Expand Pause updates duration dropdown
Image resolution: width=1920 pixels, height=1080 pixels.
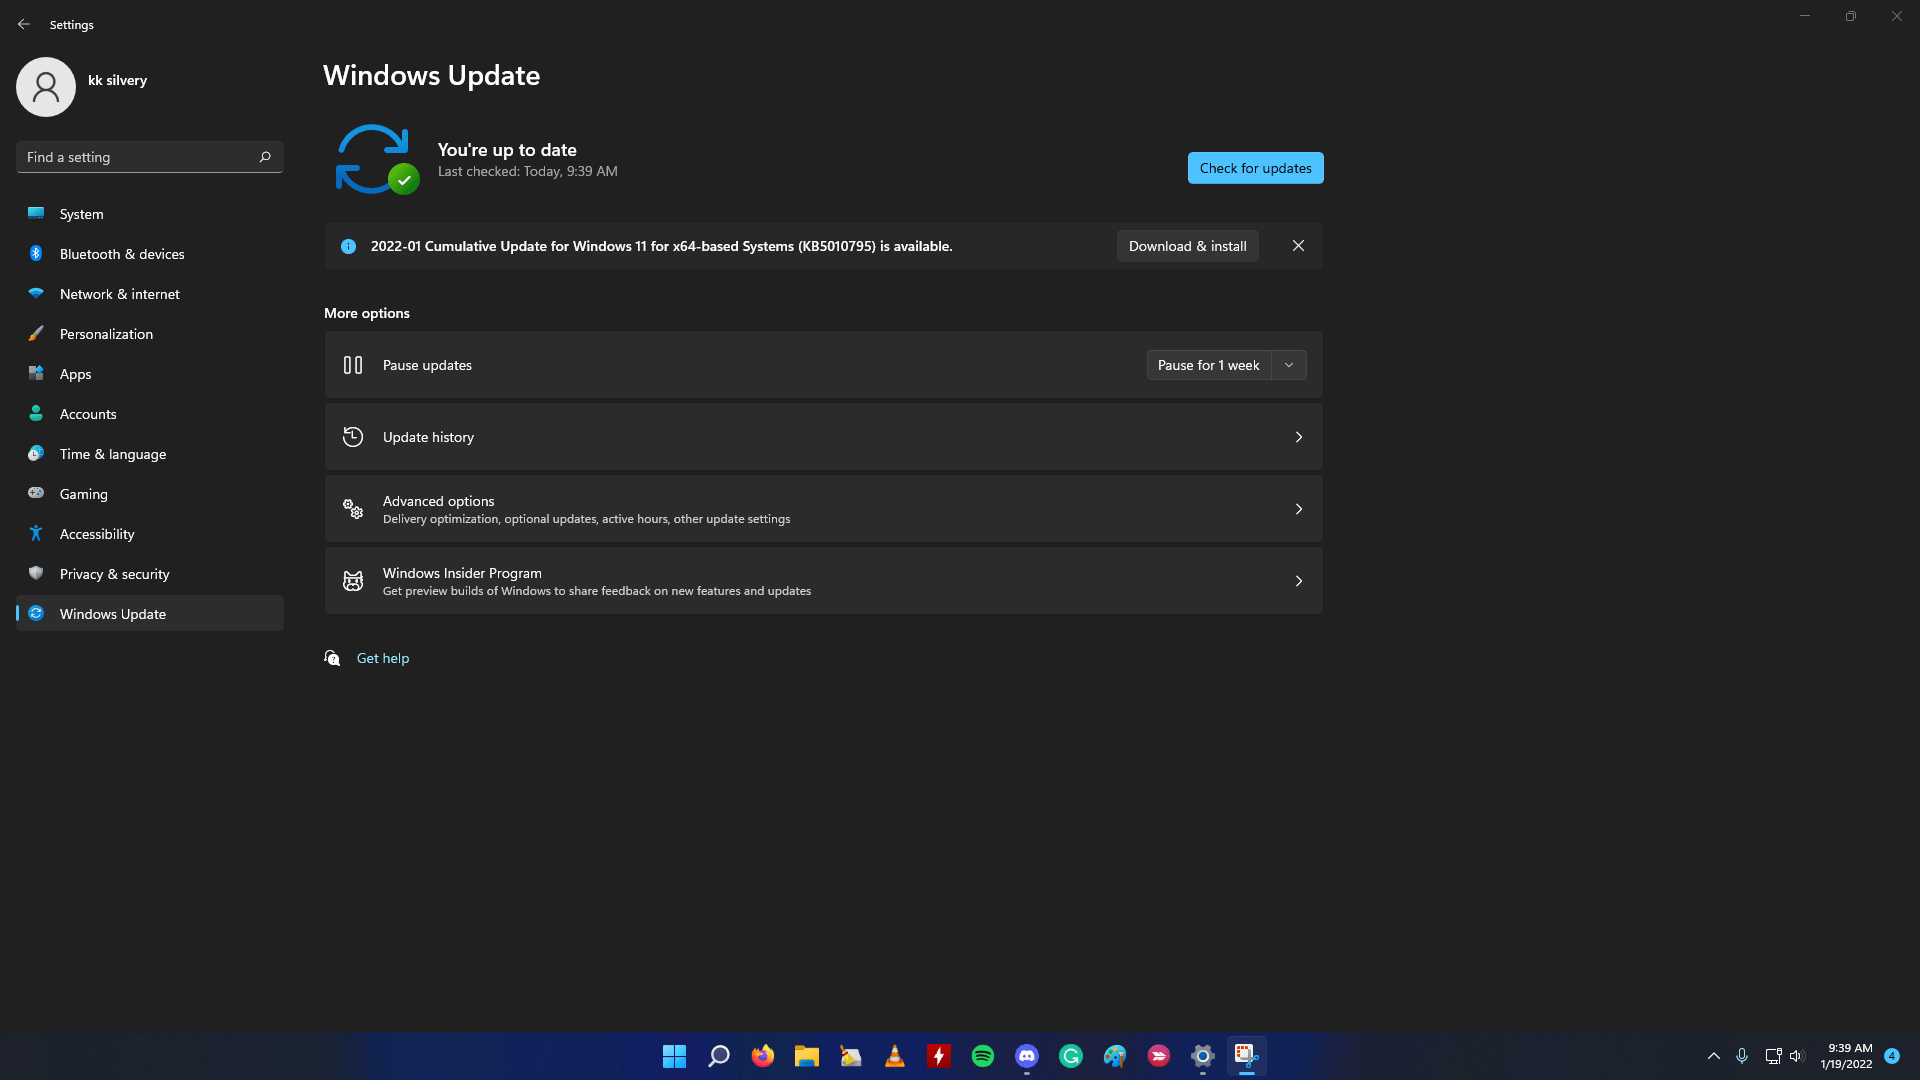click(1288, 364)
